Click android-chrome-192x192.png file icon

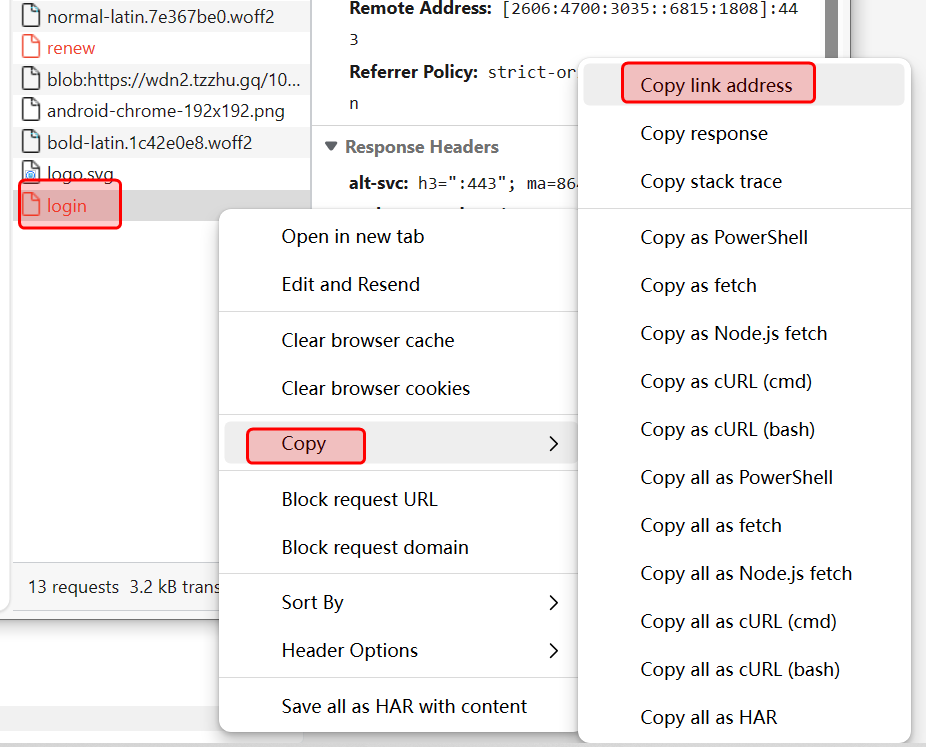coord(30,111)
